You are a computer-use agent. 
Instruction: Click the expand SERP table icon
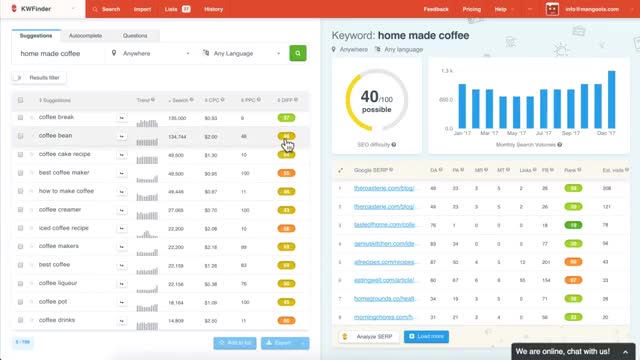340,170
